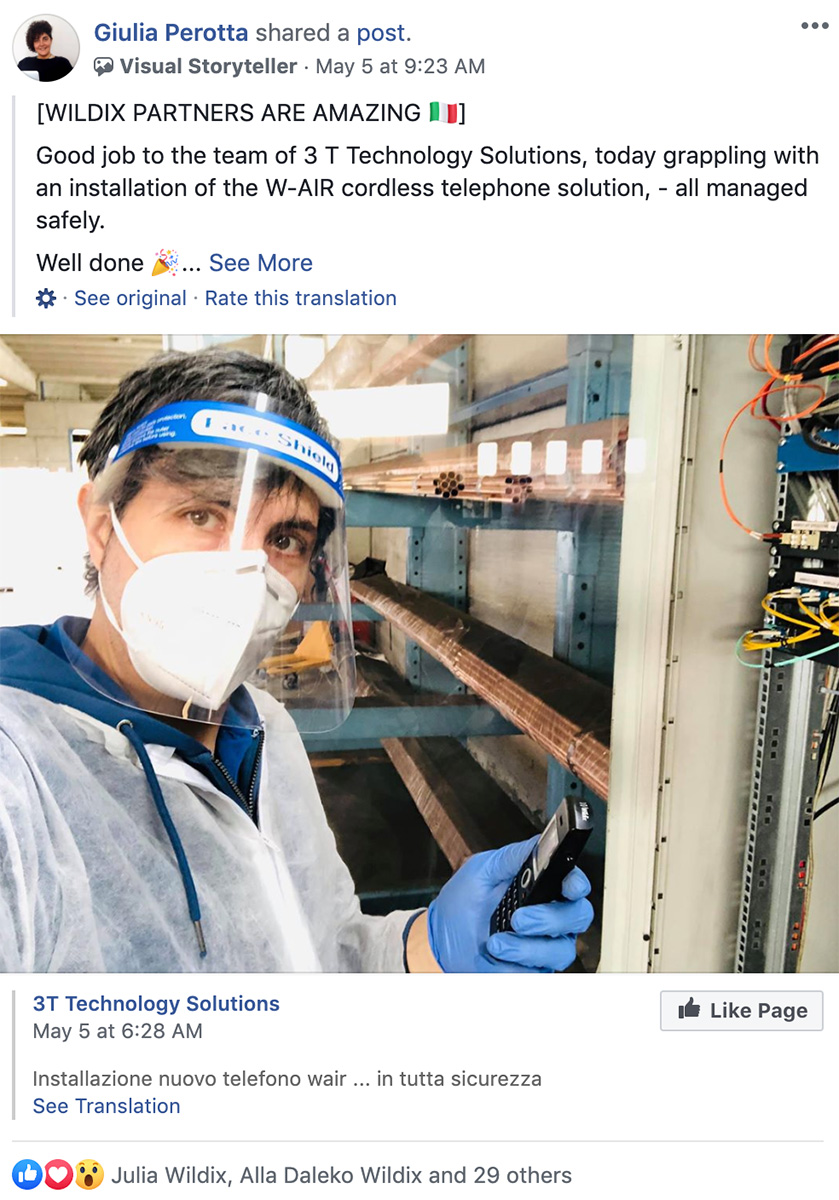This screenshot has height=1200, width=839.
Task: Click the May 5 at 6:28 AM timestamp
Action: pyautogui.click(x=118, y=1030)
